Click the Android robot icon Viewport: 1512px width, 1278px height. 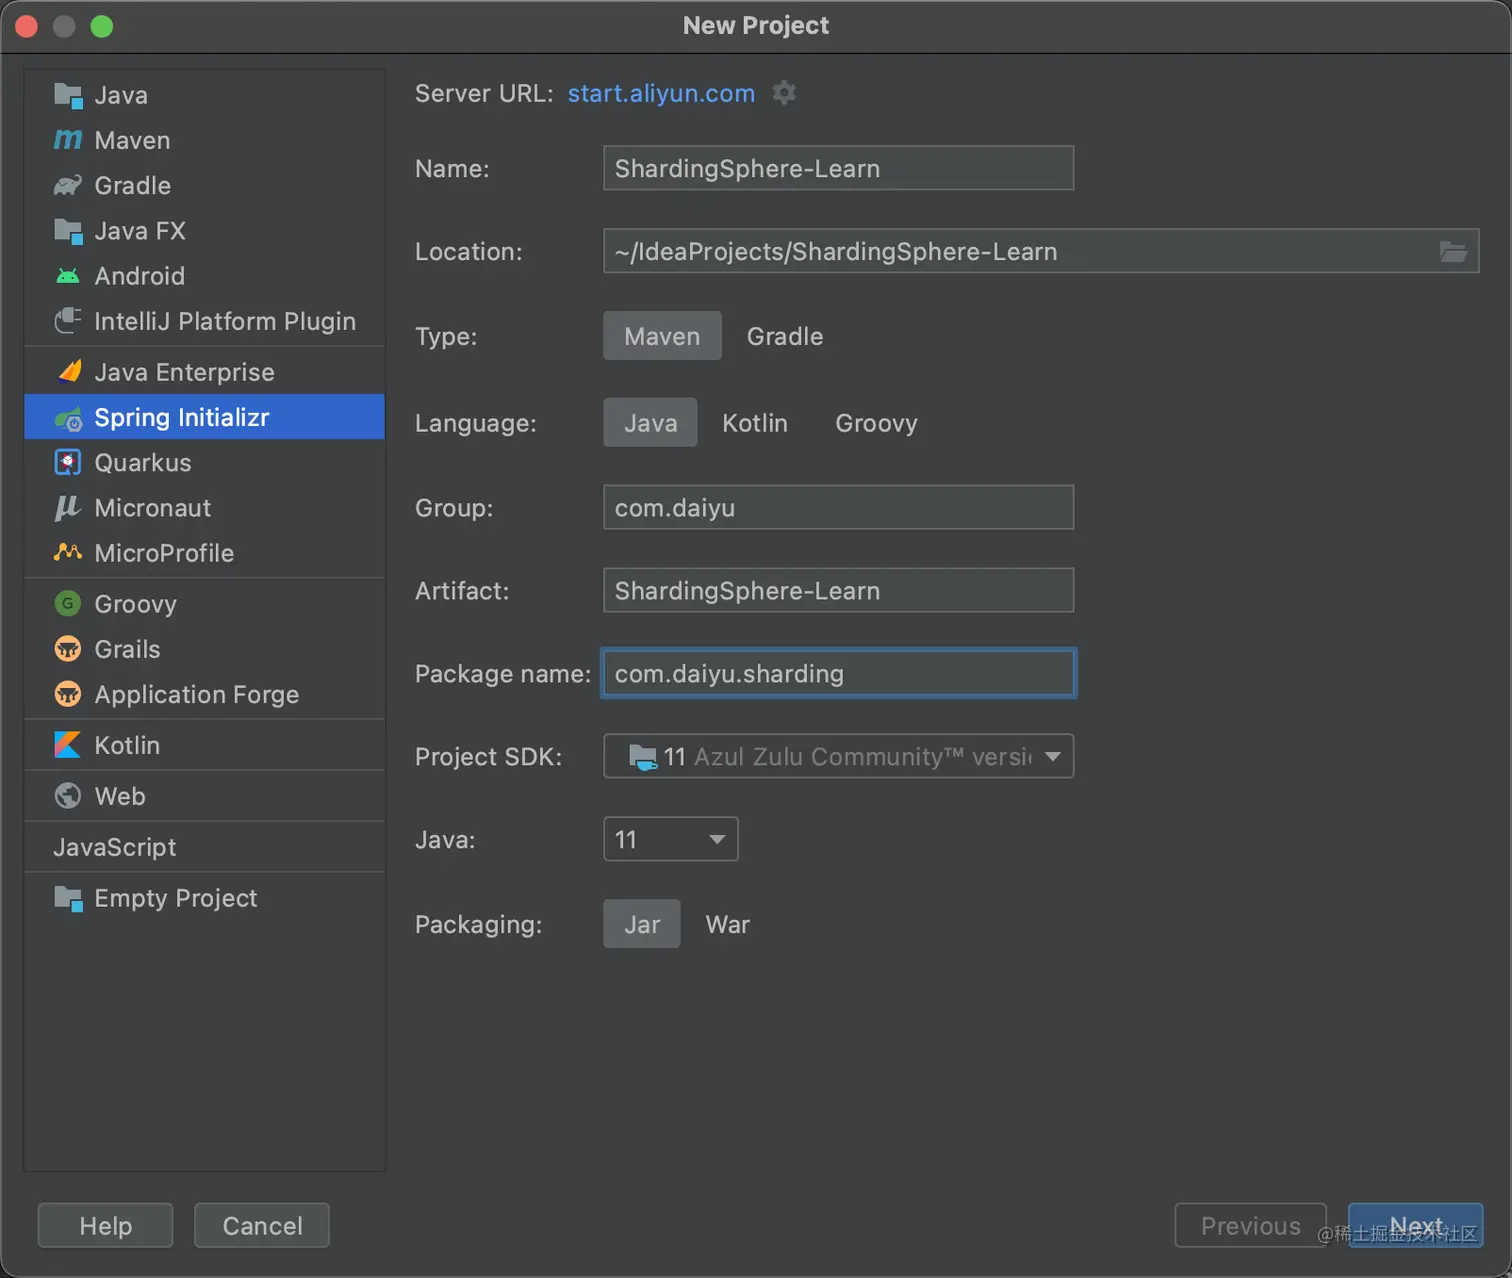(68, 276)
